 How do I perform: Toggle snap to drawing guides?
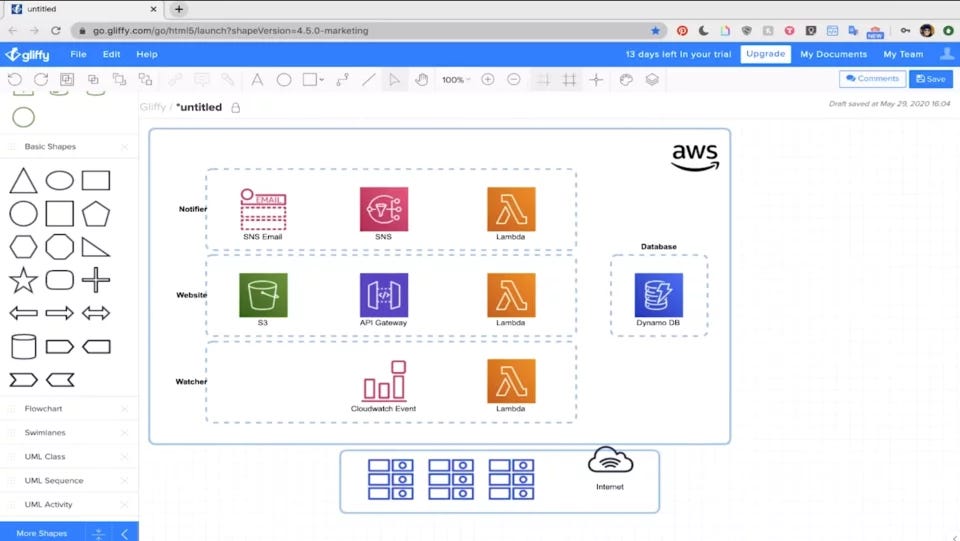[596, 80]
